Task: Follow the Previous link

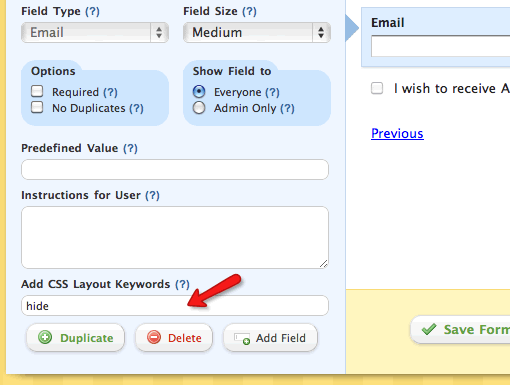Action: tap(397, 134)
